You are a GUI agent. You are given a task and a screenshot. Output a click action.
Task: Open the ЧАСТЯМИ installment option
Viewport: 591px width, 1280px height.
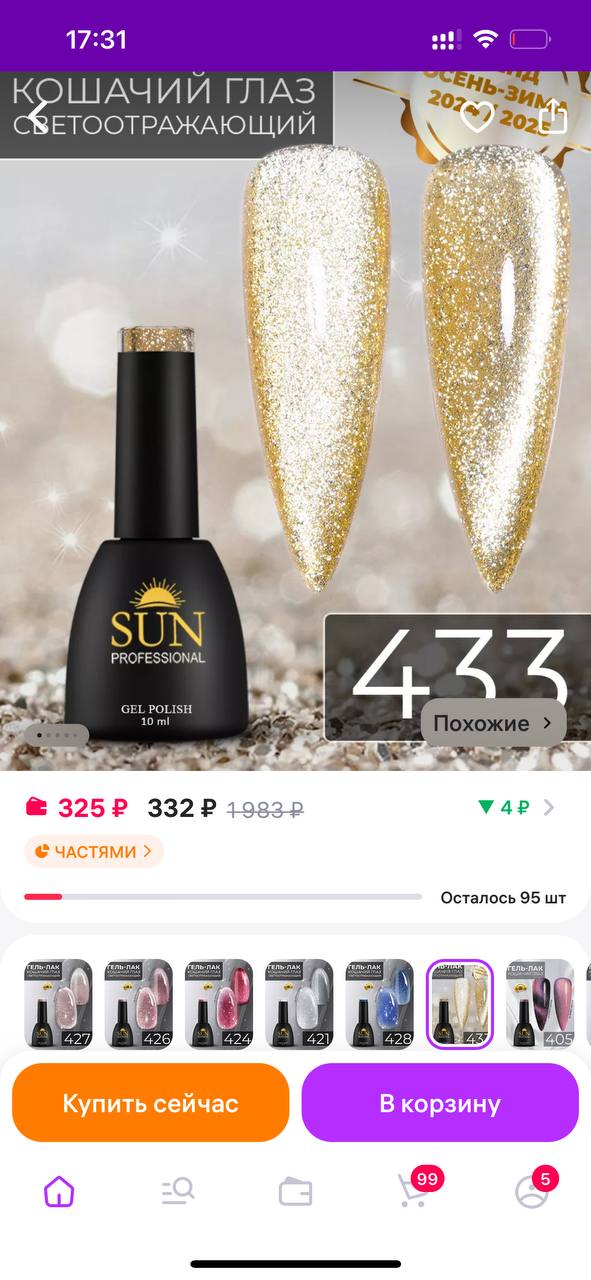click(x=94, y=852)
